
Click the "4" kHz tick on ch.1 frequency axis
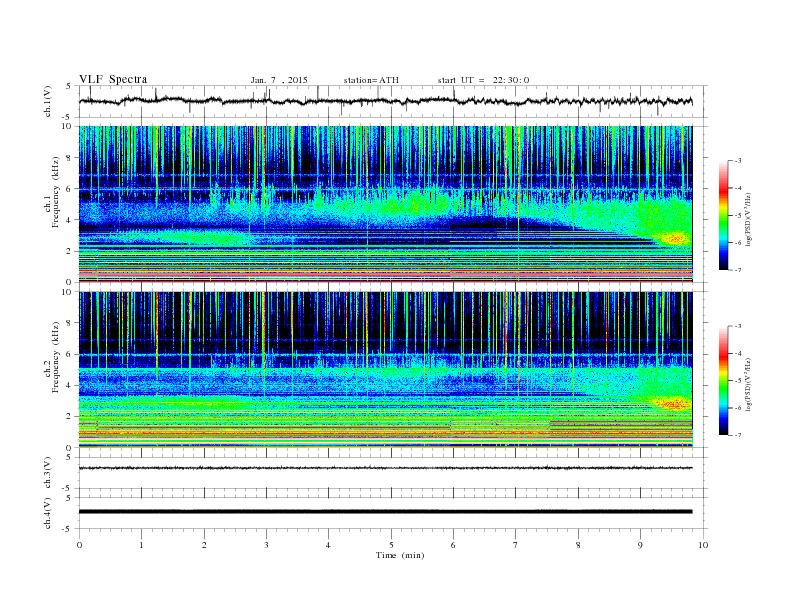pyautogui.click(x=69, y=220)
